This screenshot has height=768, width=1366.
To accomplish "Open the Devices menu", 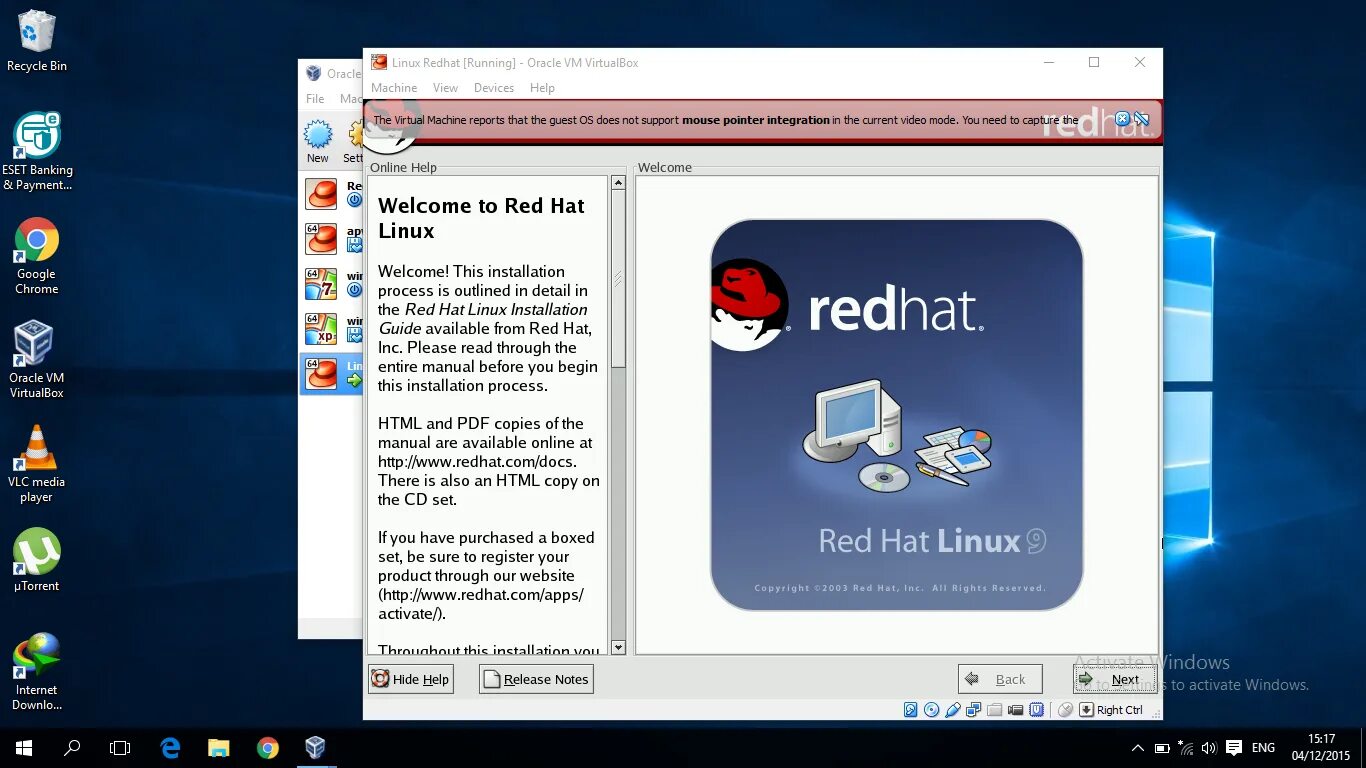I will [494, 88].
